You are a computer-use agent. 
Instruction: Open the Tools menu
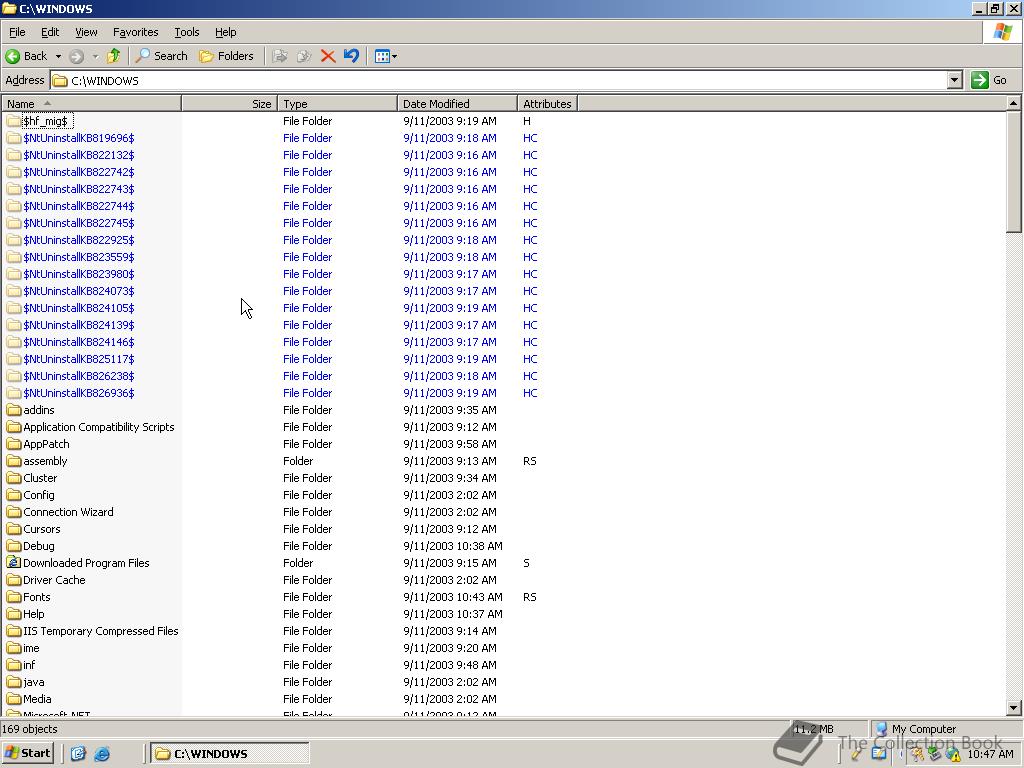[186, 32]
